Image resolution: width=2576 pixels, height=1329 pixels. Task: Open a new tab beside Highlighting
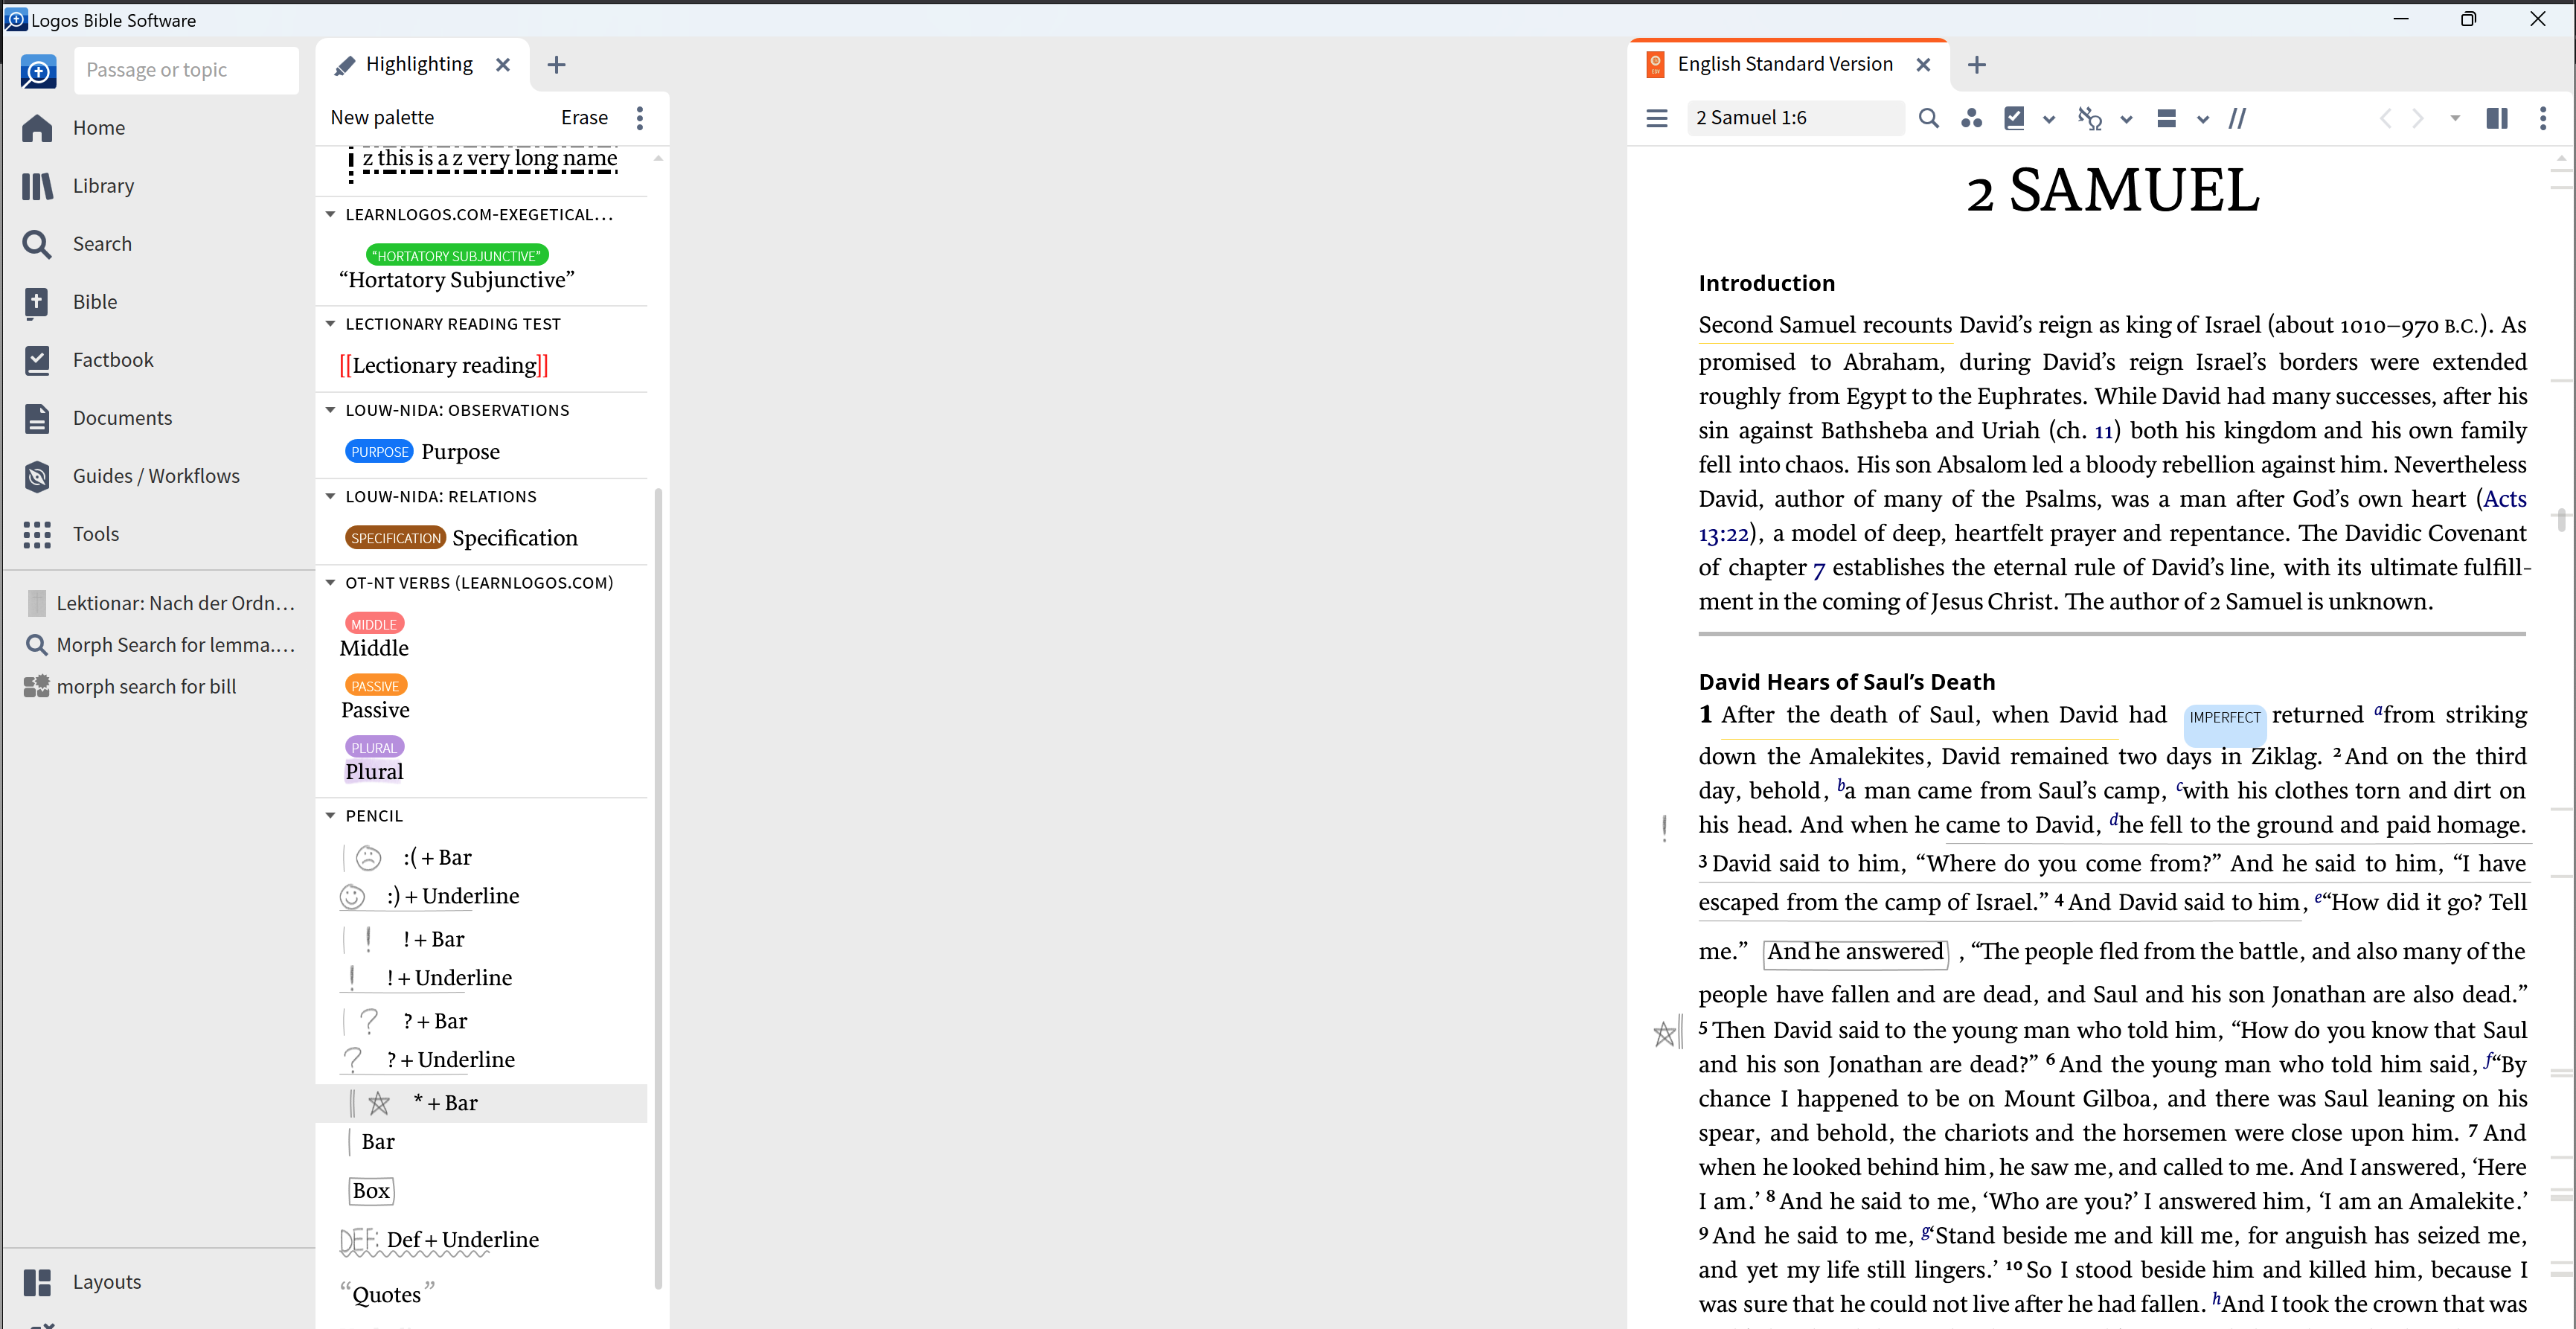[x=557, y=65]
